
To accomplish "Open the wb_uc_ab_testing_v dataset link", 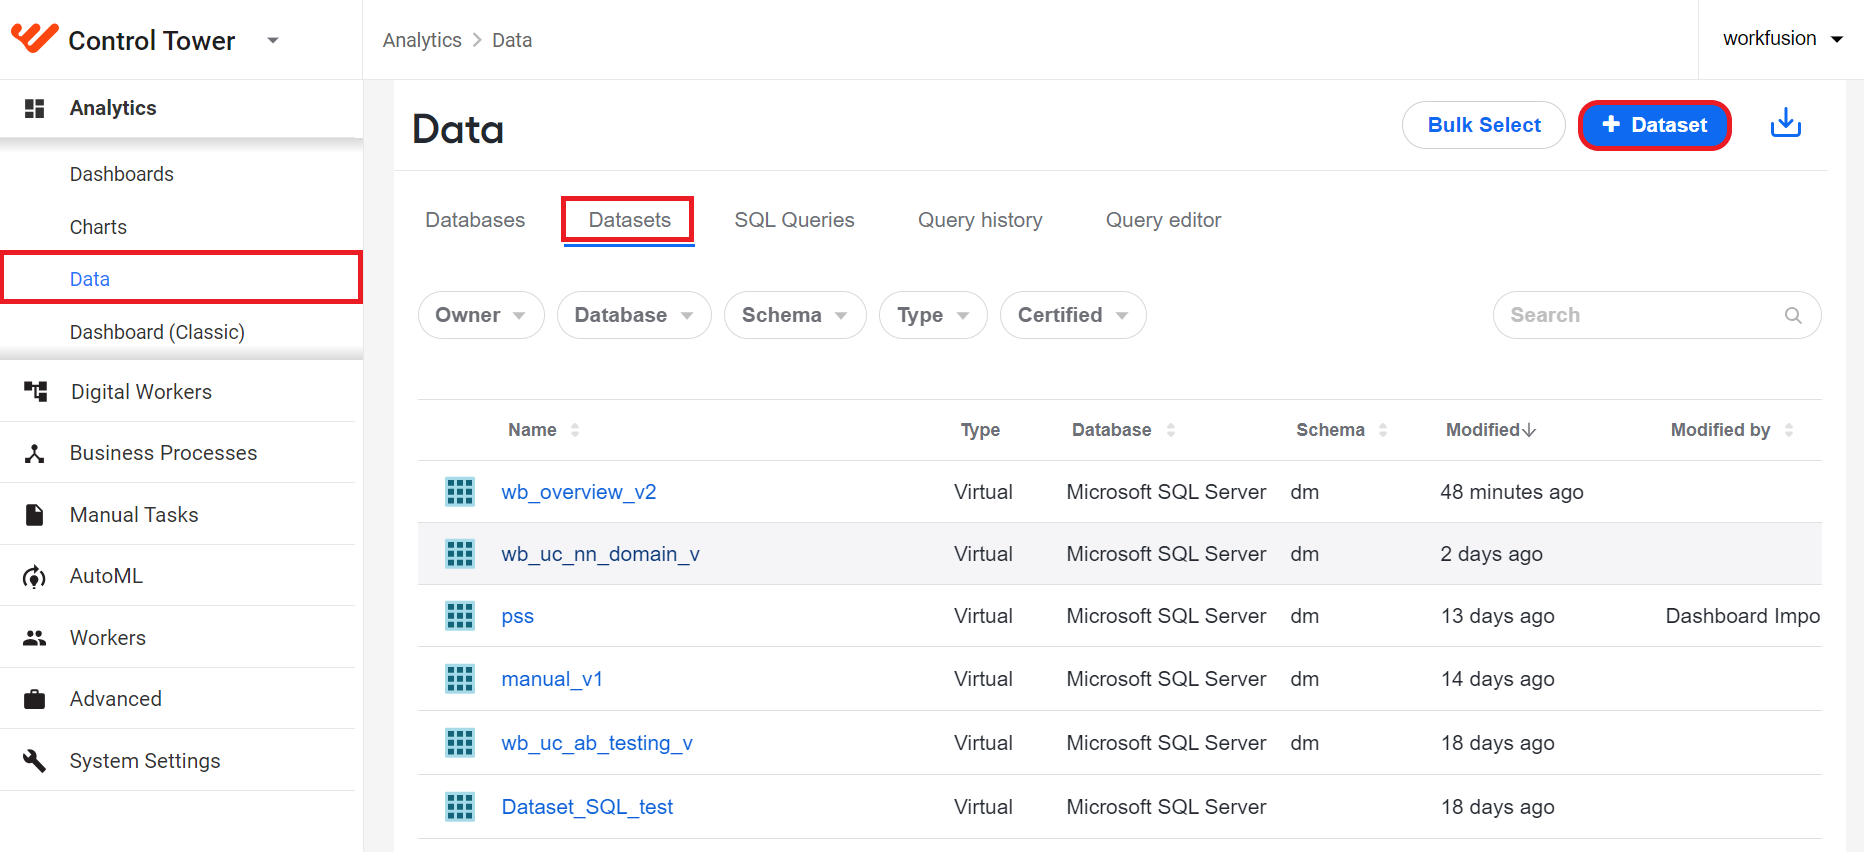I will (x=597, y=743).
